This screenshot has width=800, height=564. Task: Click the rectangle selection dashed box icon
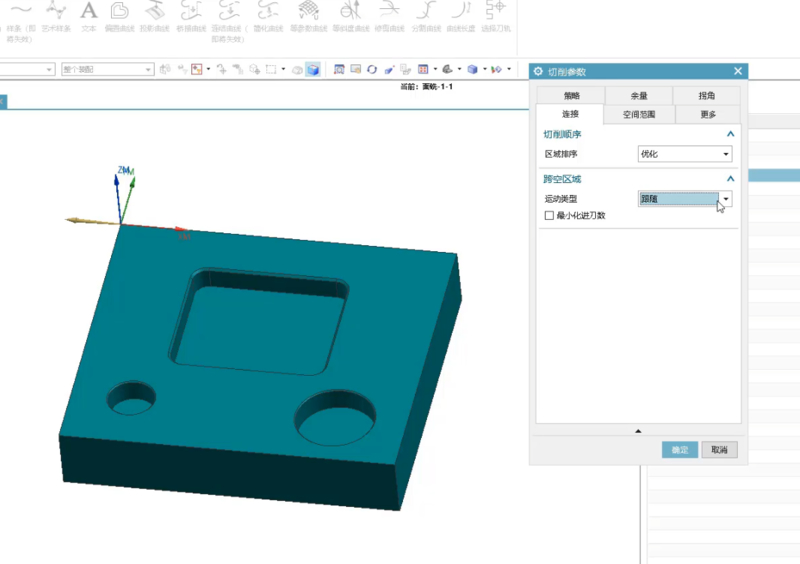pyautogui.click(x=271, y=69)
